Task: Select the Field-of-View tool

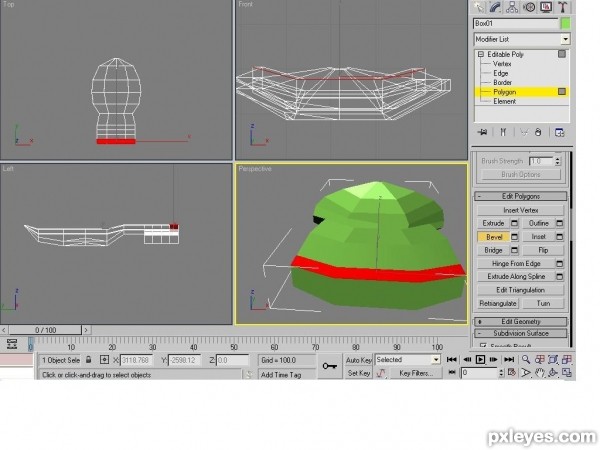Action: click(526, 373)
